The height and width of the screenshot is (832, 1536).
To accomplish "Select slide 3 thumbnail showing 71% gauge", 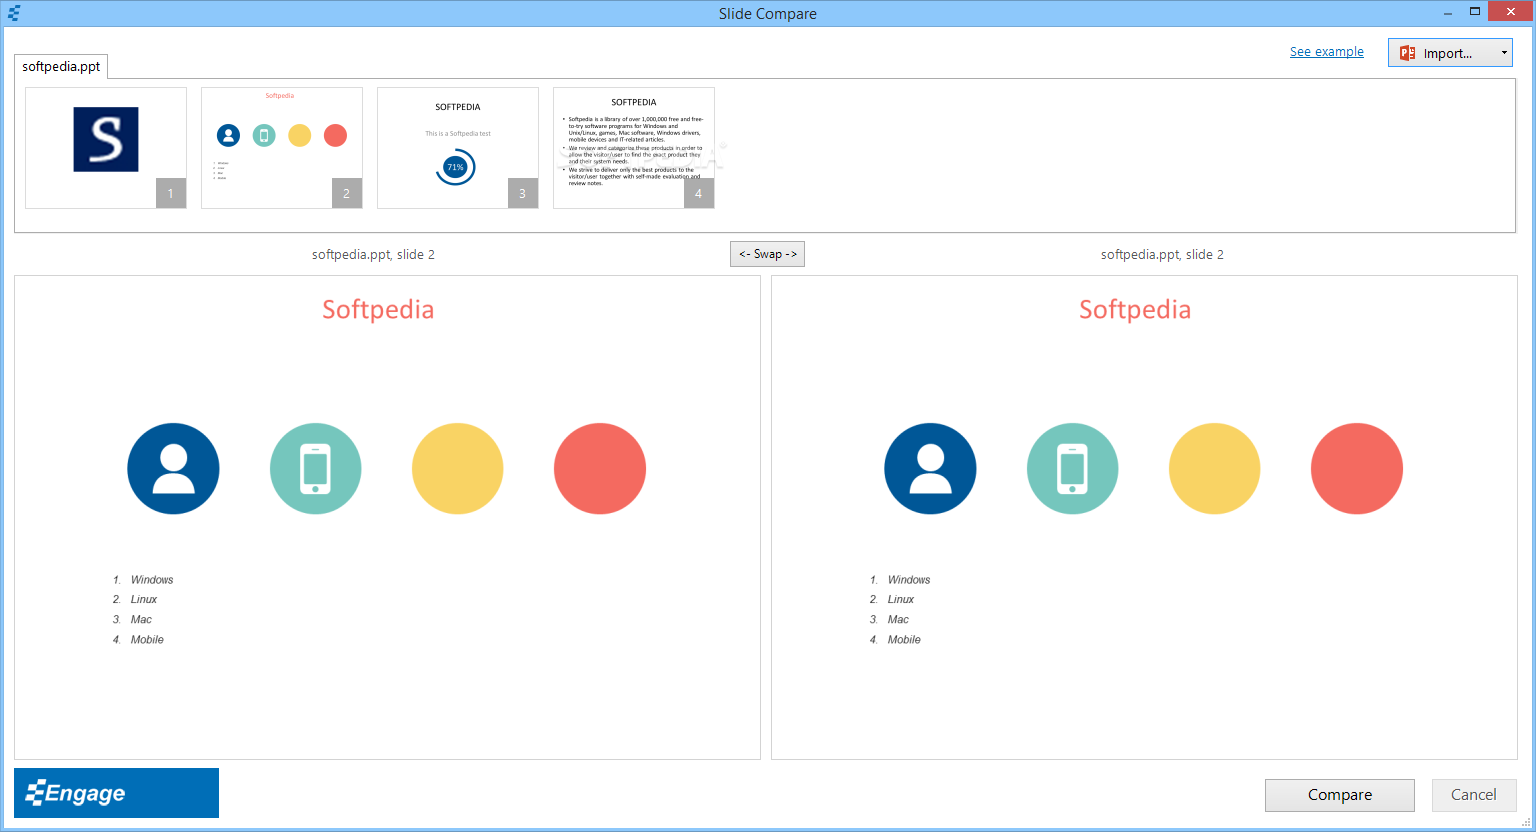I will 458,148.
